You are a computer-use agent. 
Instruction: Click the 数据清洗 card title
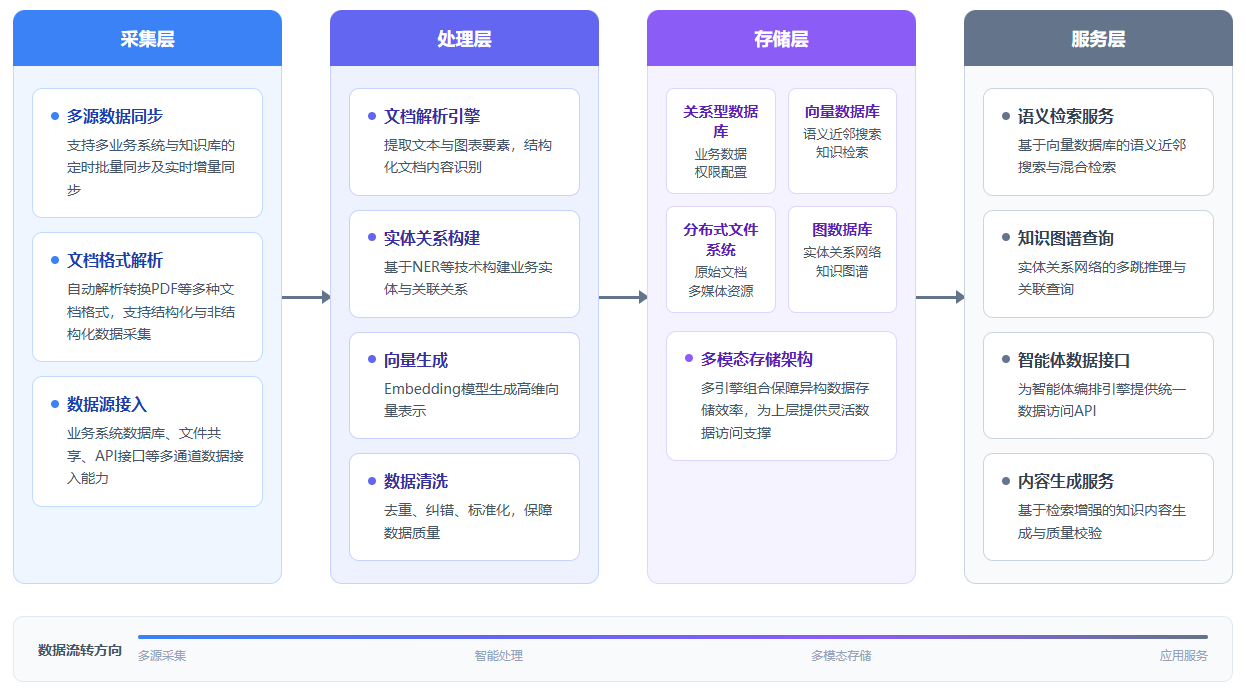tap(416, 482)
